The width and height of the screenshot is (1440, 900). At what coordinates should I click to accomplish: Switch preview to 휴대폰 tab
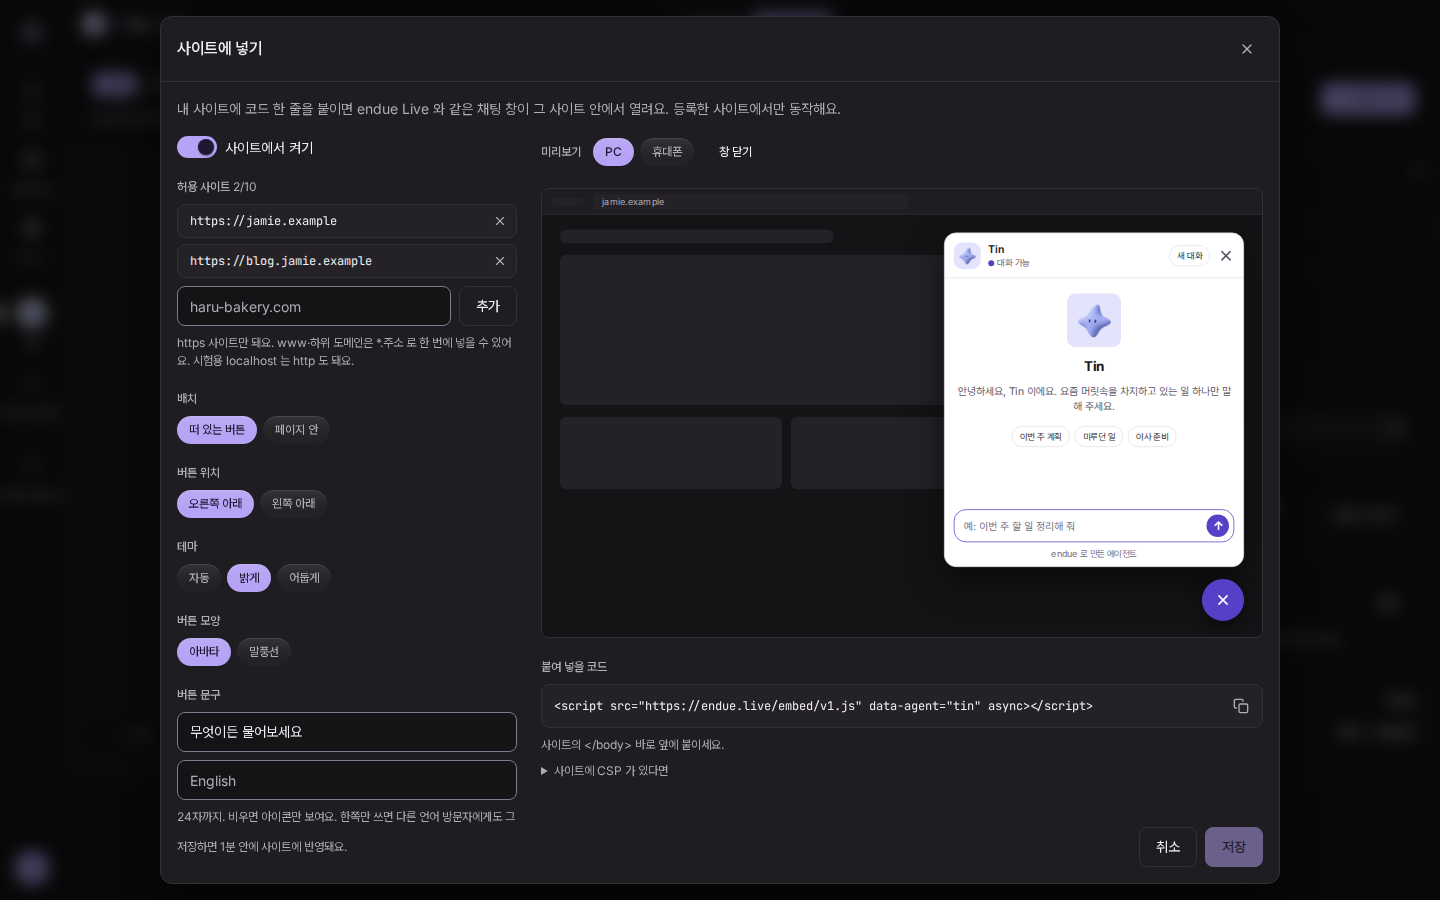click(x=667, y=152)
